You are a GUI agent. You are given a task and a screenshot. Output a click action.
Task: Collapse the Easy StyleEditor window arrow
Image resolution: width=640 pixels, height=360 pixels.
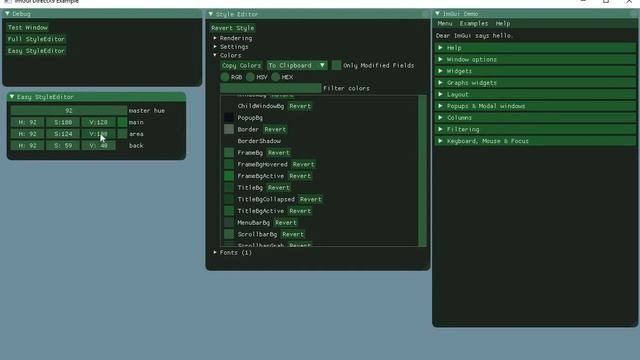coord(12,97)
